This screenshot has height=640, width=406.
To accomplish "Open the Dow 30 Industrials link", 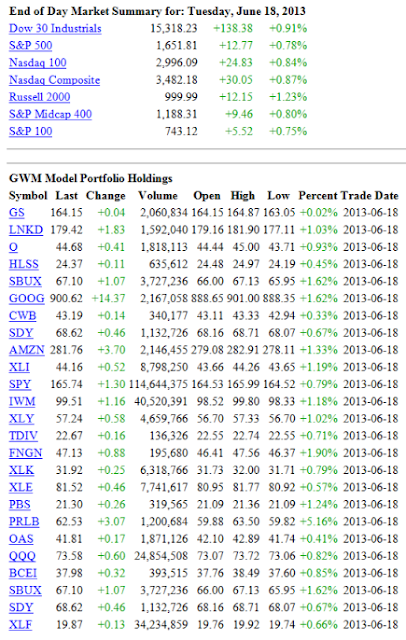I will (x=55, y=29).
